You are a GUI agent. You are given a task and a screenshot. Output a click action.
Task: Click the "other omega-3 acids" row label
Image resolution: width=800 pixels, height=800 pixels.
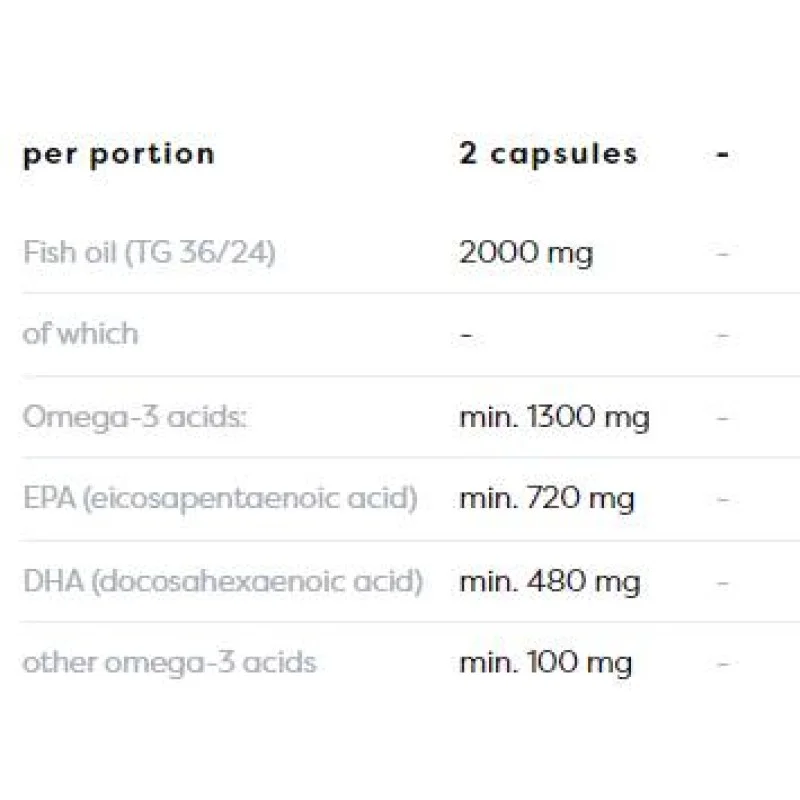[169, 662]
